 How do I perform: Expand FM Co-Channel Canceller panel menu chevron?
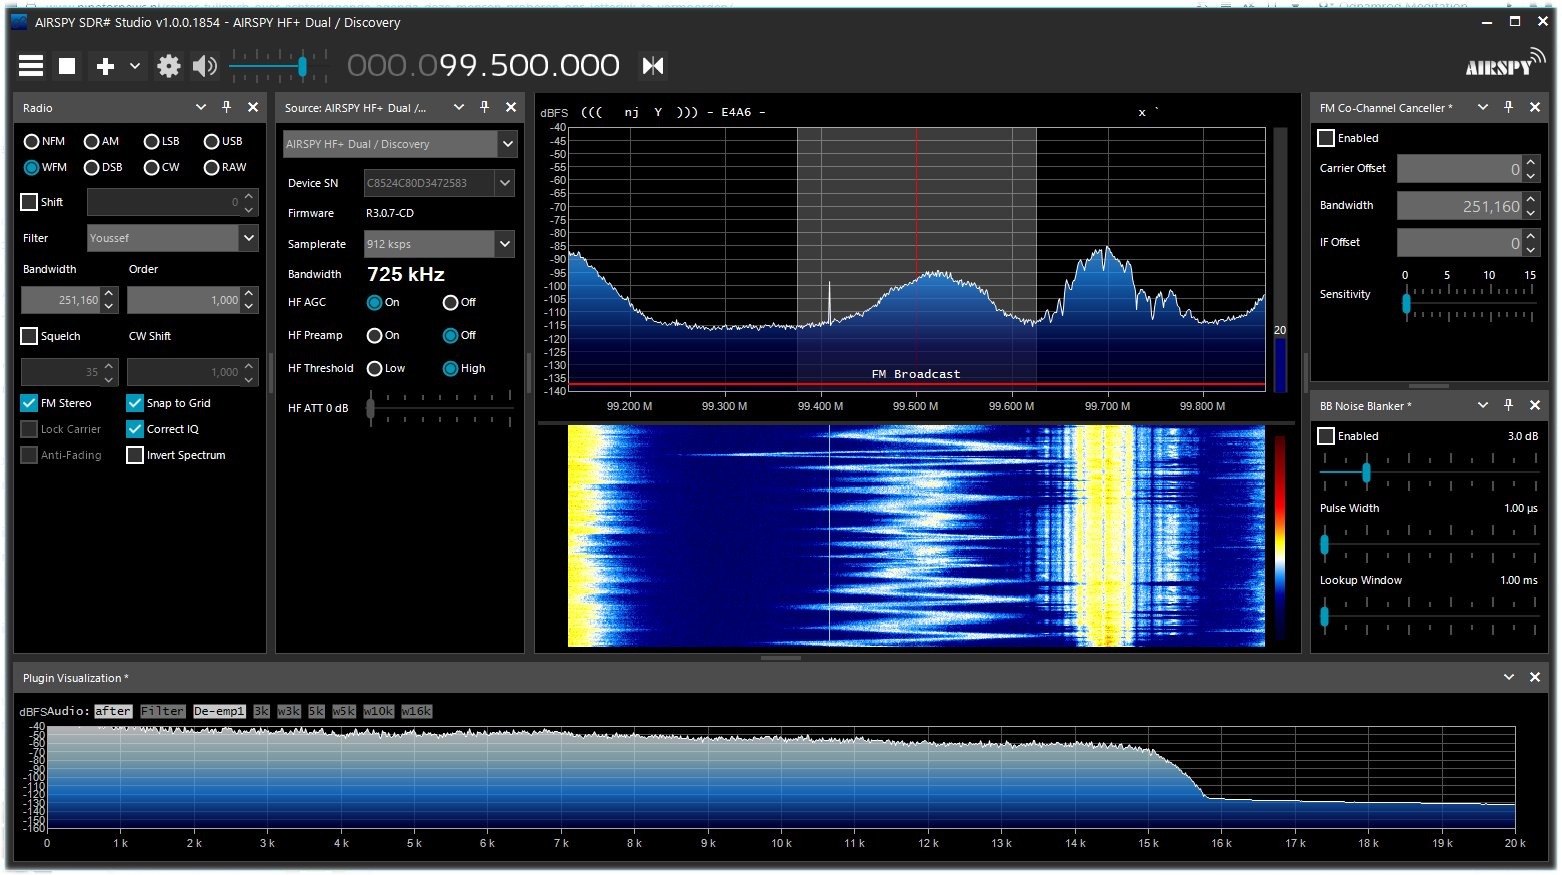[1483, 107]
